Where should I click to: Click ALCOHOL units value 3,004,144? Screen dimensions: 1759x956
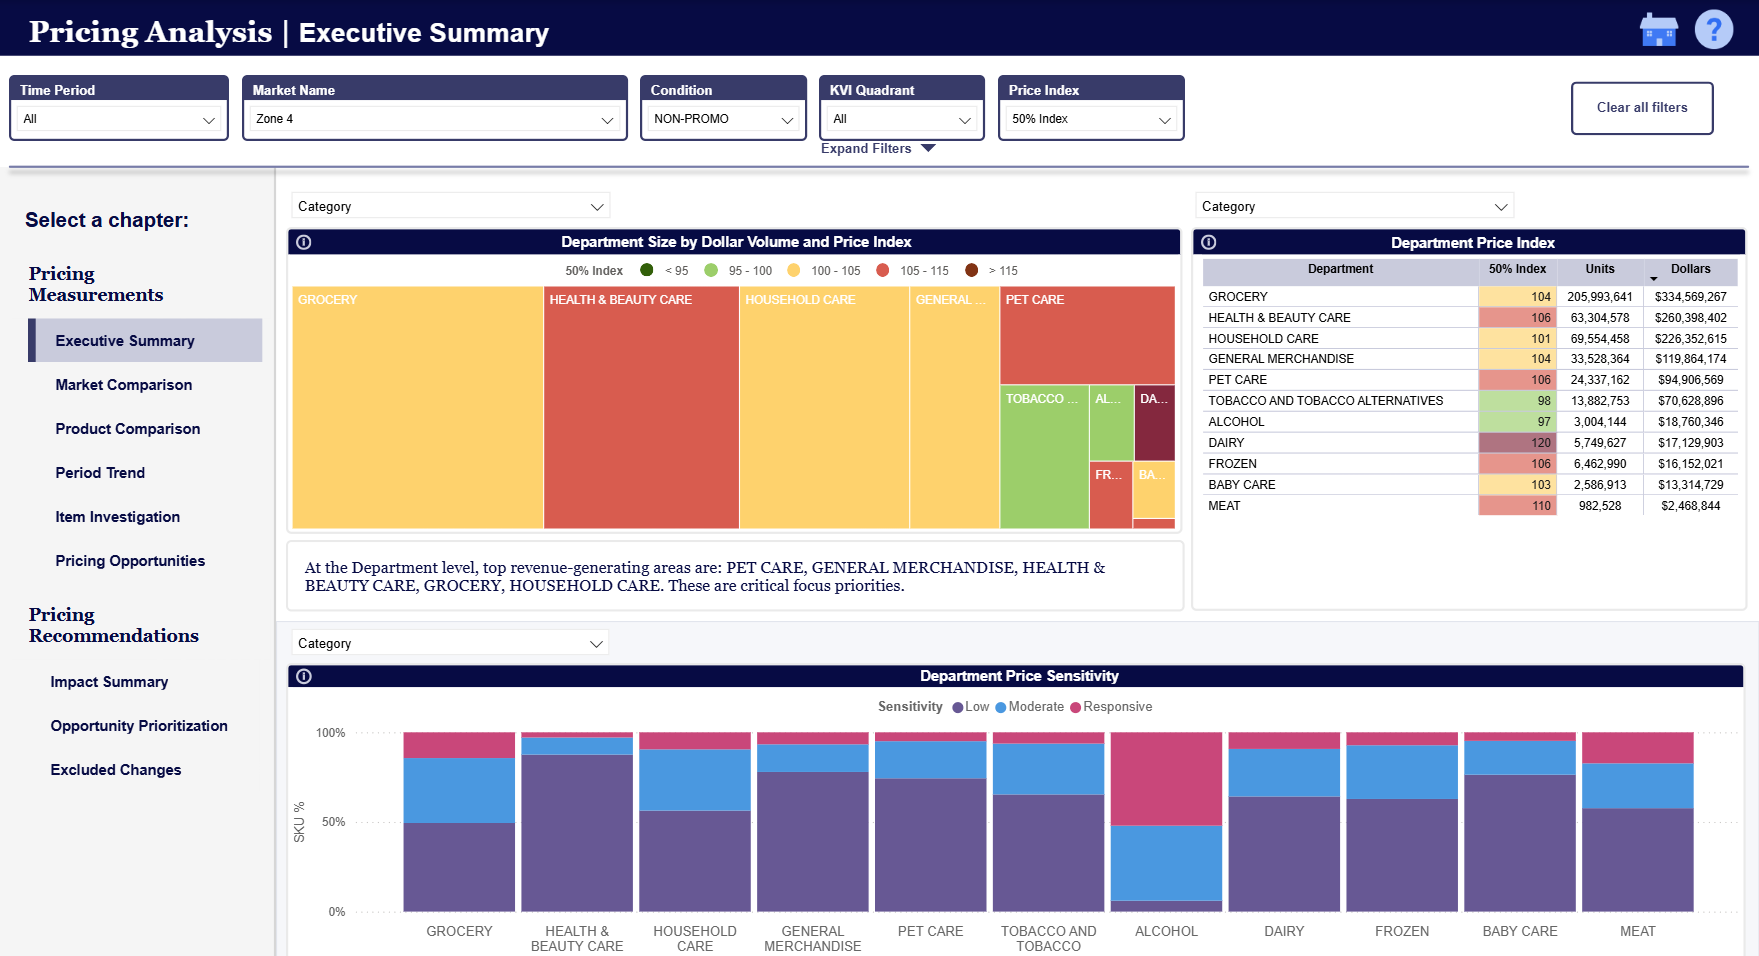(1600, 422)
